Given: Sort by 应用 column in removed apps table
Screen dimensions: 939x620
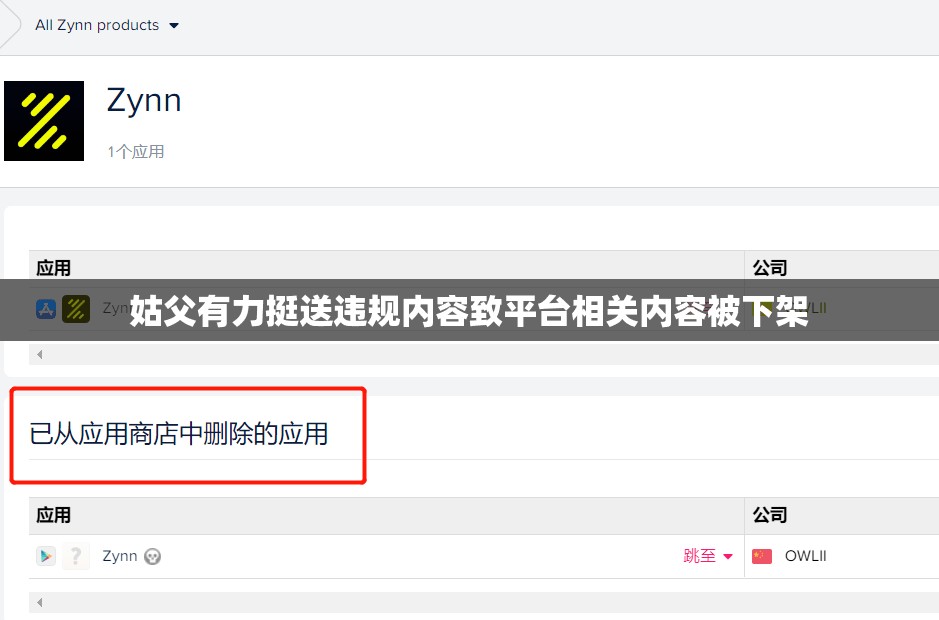Looking at the screenshot, I should [53, 515].
